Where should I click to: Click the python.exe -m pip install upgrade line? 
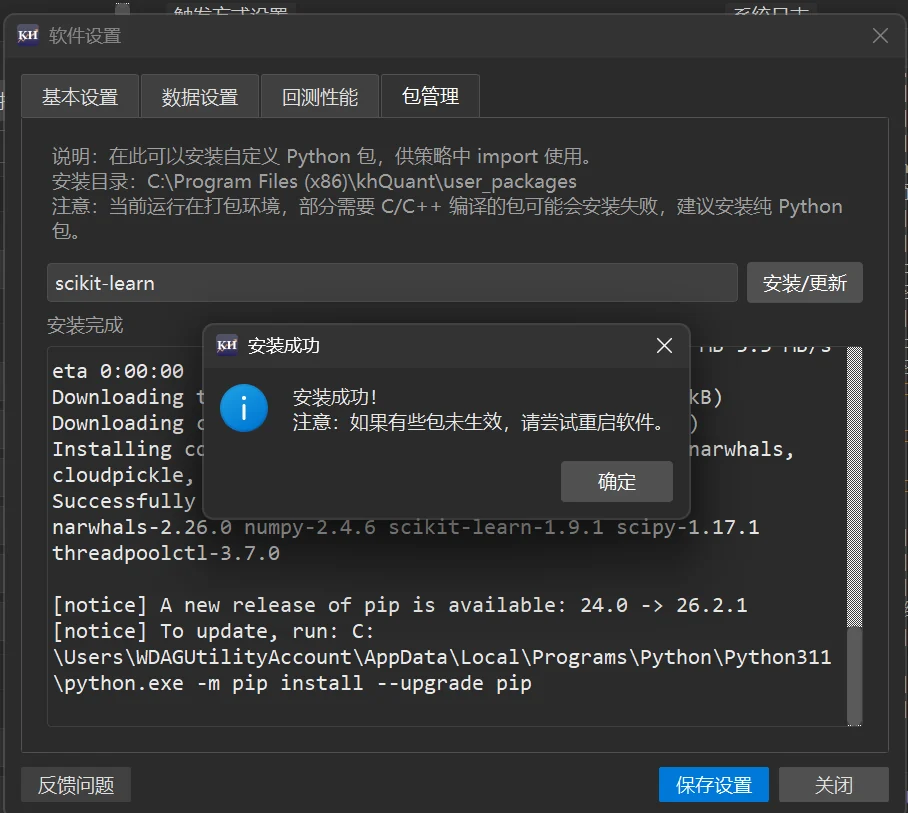[292, 683]
